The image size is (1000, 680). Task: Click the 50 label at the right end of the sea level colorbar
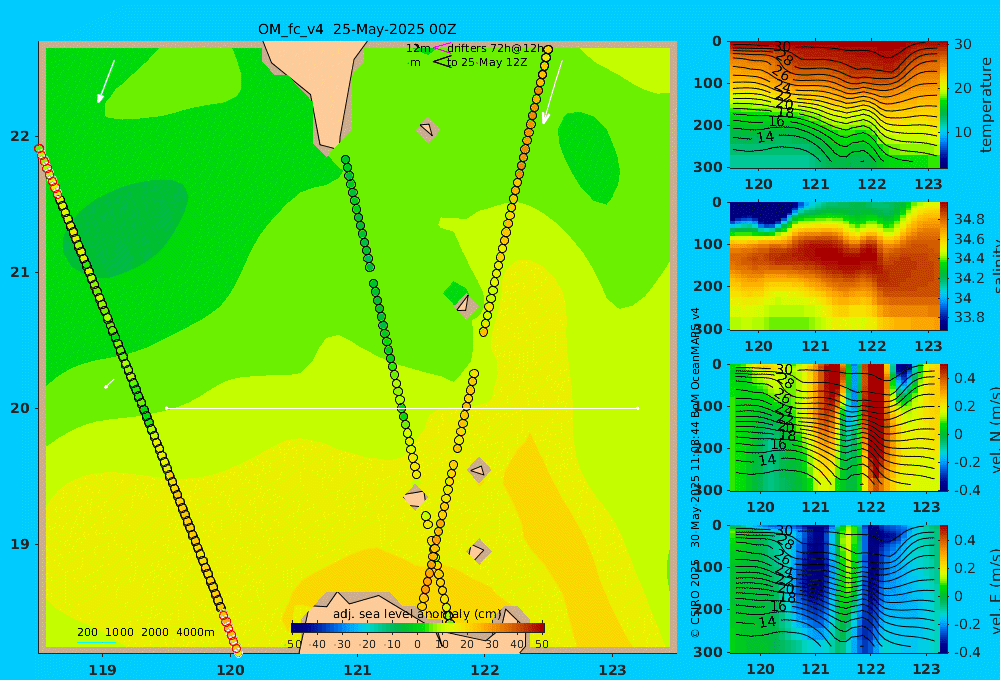pyautogui.click(x=541, y=644)
